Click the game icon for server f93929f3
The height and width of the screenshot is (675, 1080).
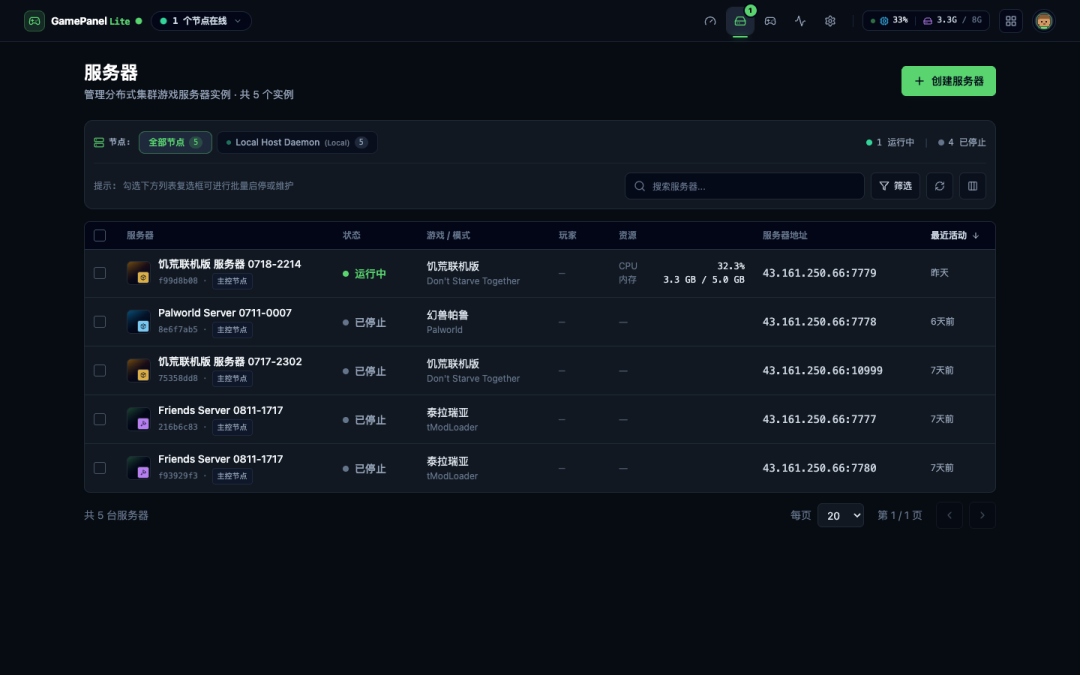click(x=138, y=468)
